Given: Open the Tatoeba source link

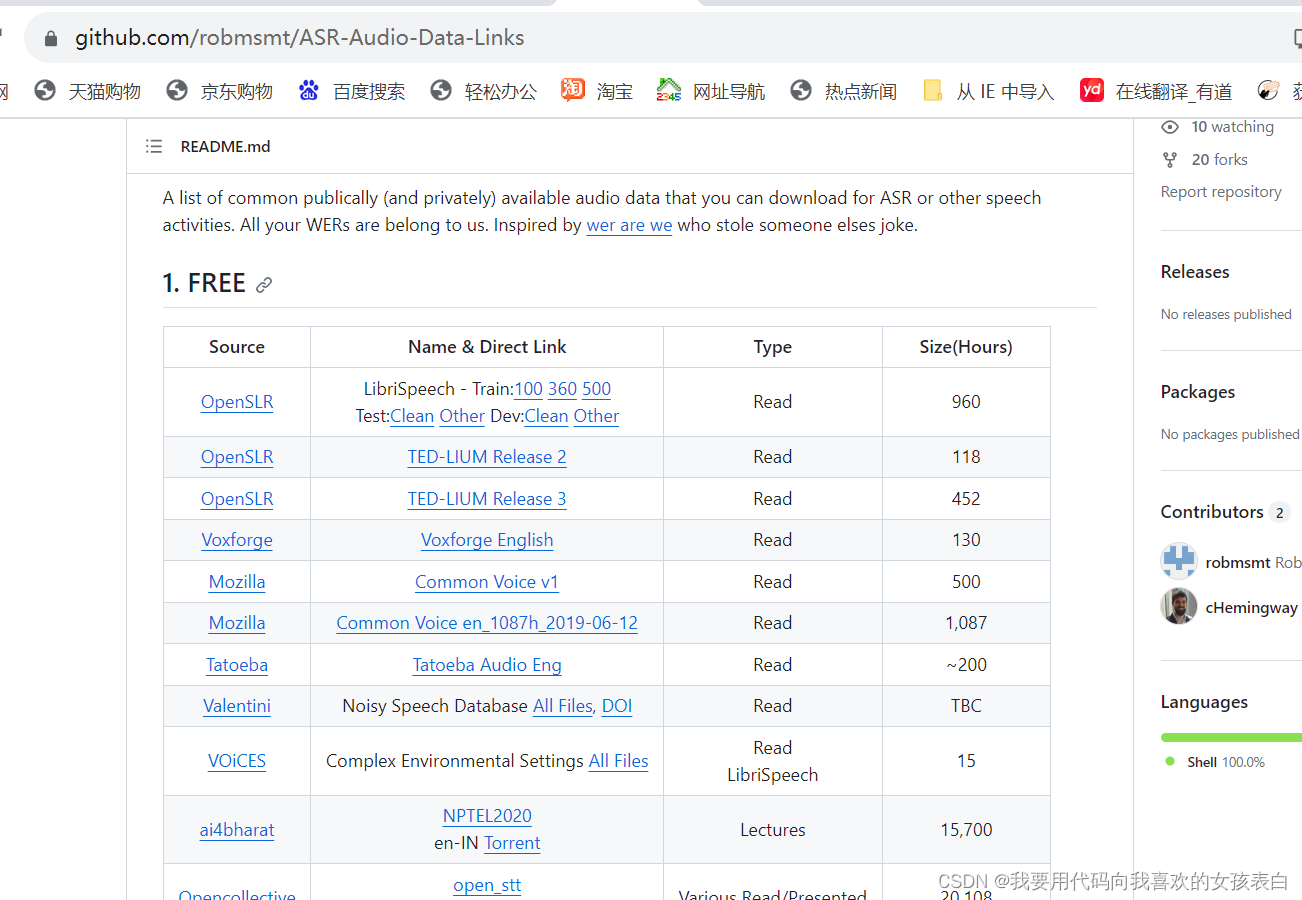Looking at the screenshot, I should 237,665.
